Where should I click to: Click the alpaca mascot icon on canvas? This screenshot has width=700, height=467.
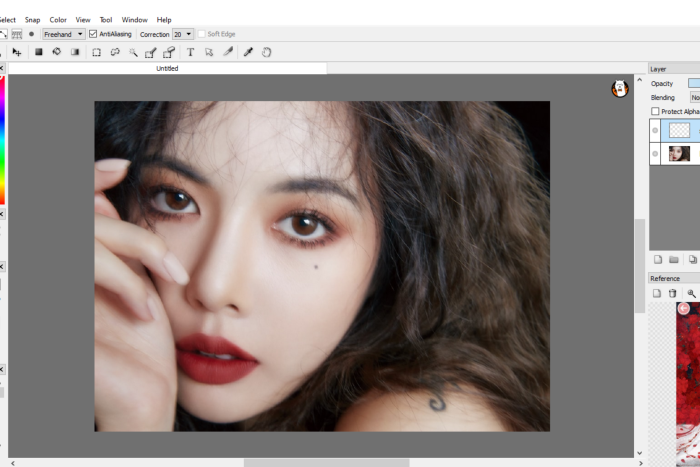pos(620,88)
